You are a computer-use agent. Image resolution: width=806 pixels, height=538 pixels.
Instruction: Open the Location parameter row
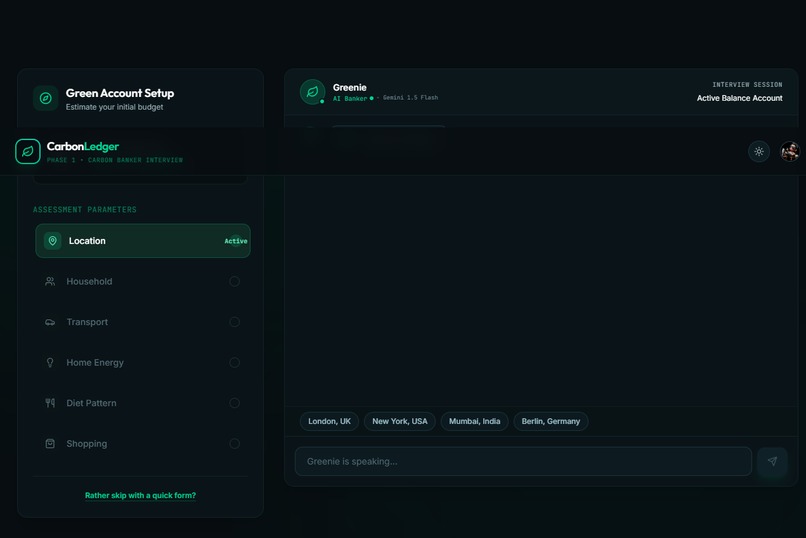coord(143,240)
